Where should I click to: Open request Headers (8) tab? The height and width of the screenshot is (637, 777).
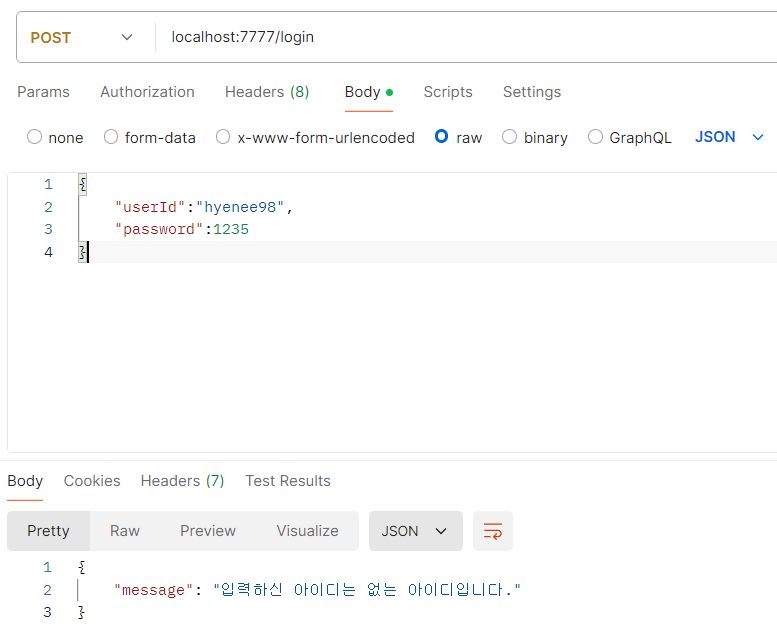coord(267,92)
